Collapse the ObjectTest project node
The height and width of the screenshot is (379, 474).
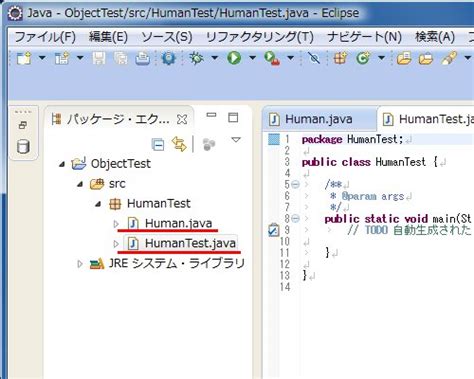(x=62, y=164)
